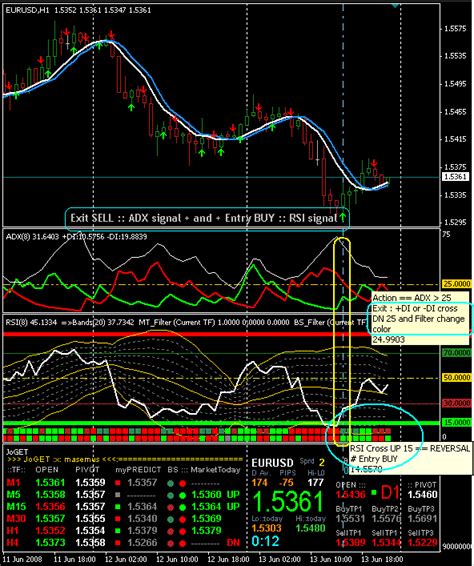Click the gray square in the M5 row
The width and height of the screenshot is (474, 566).
pyautogui.click(x=118, y=495)
